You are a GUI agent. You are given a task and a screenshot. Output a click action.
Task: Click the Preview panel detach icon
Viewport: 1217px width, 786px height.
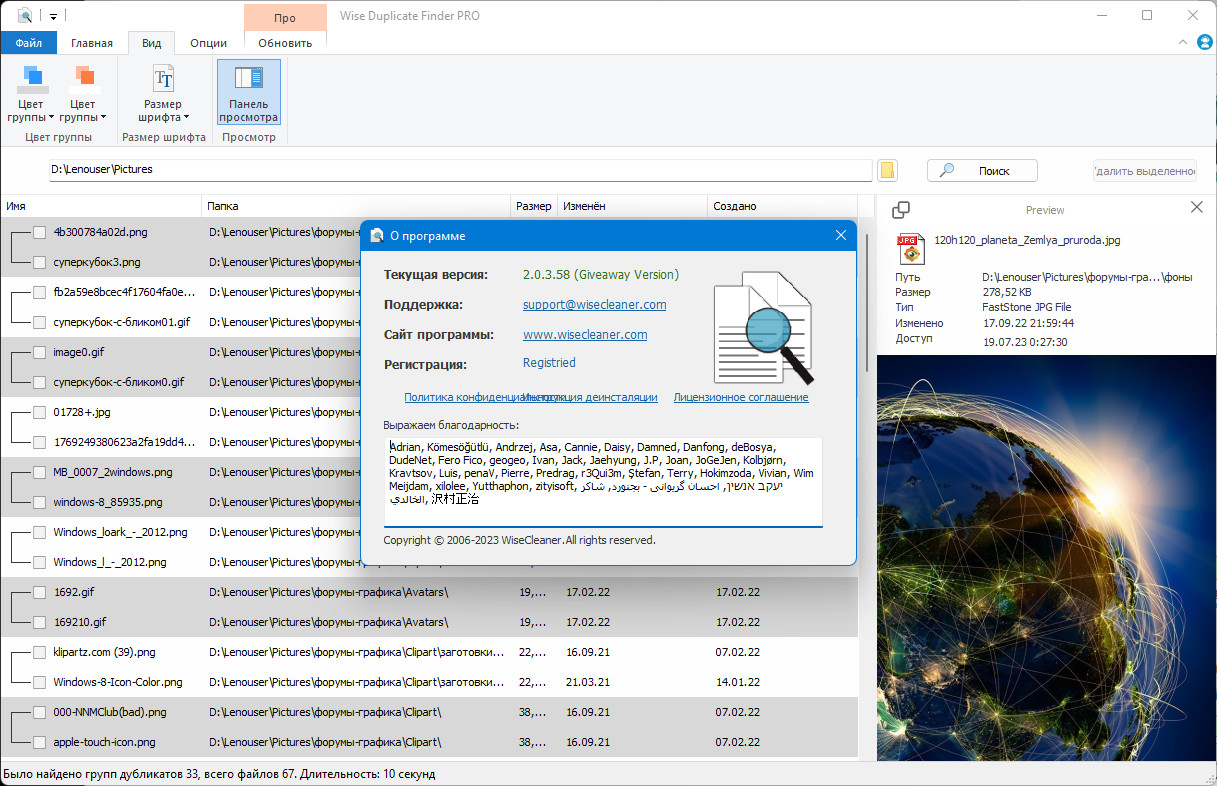click(900, 209)
